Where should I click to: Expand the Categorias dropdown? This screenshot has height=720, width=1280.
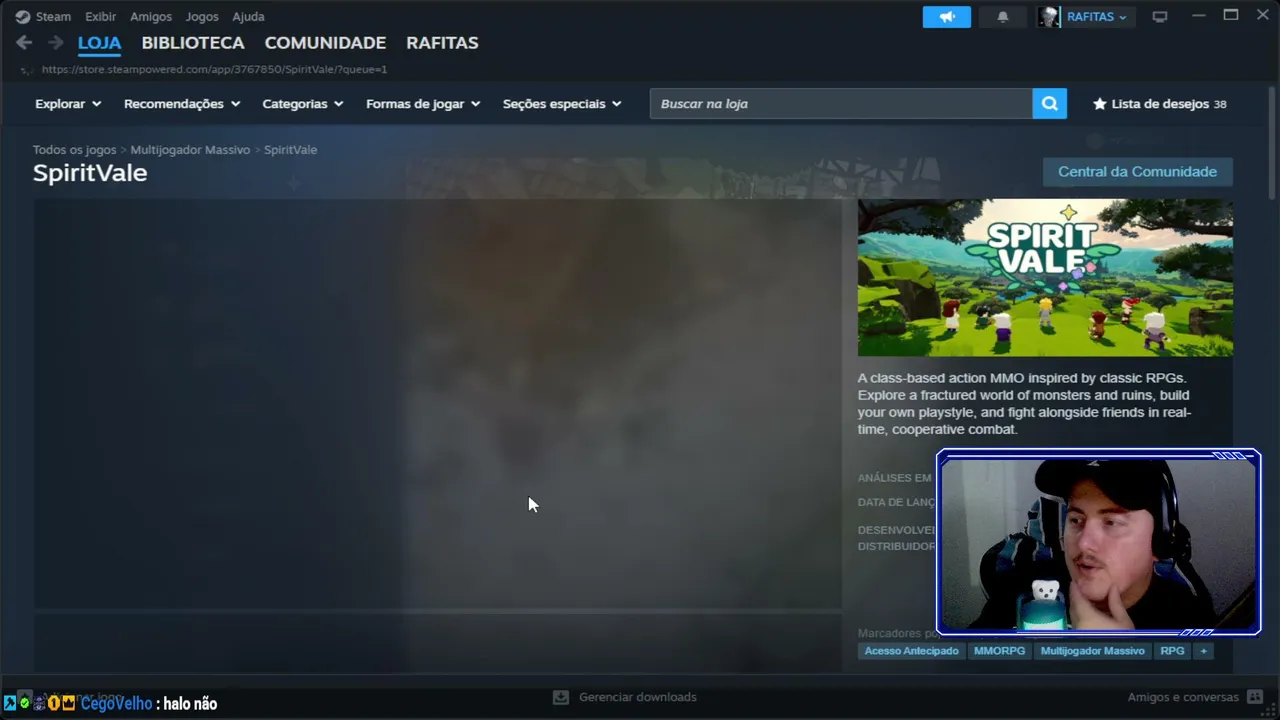tap(303, 104)
